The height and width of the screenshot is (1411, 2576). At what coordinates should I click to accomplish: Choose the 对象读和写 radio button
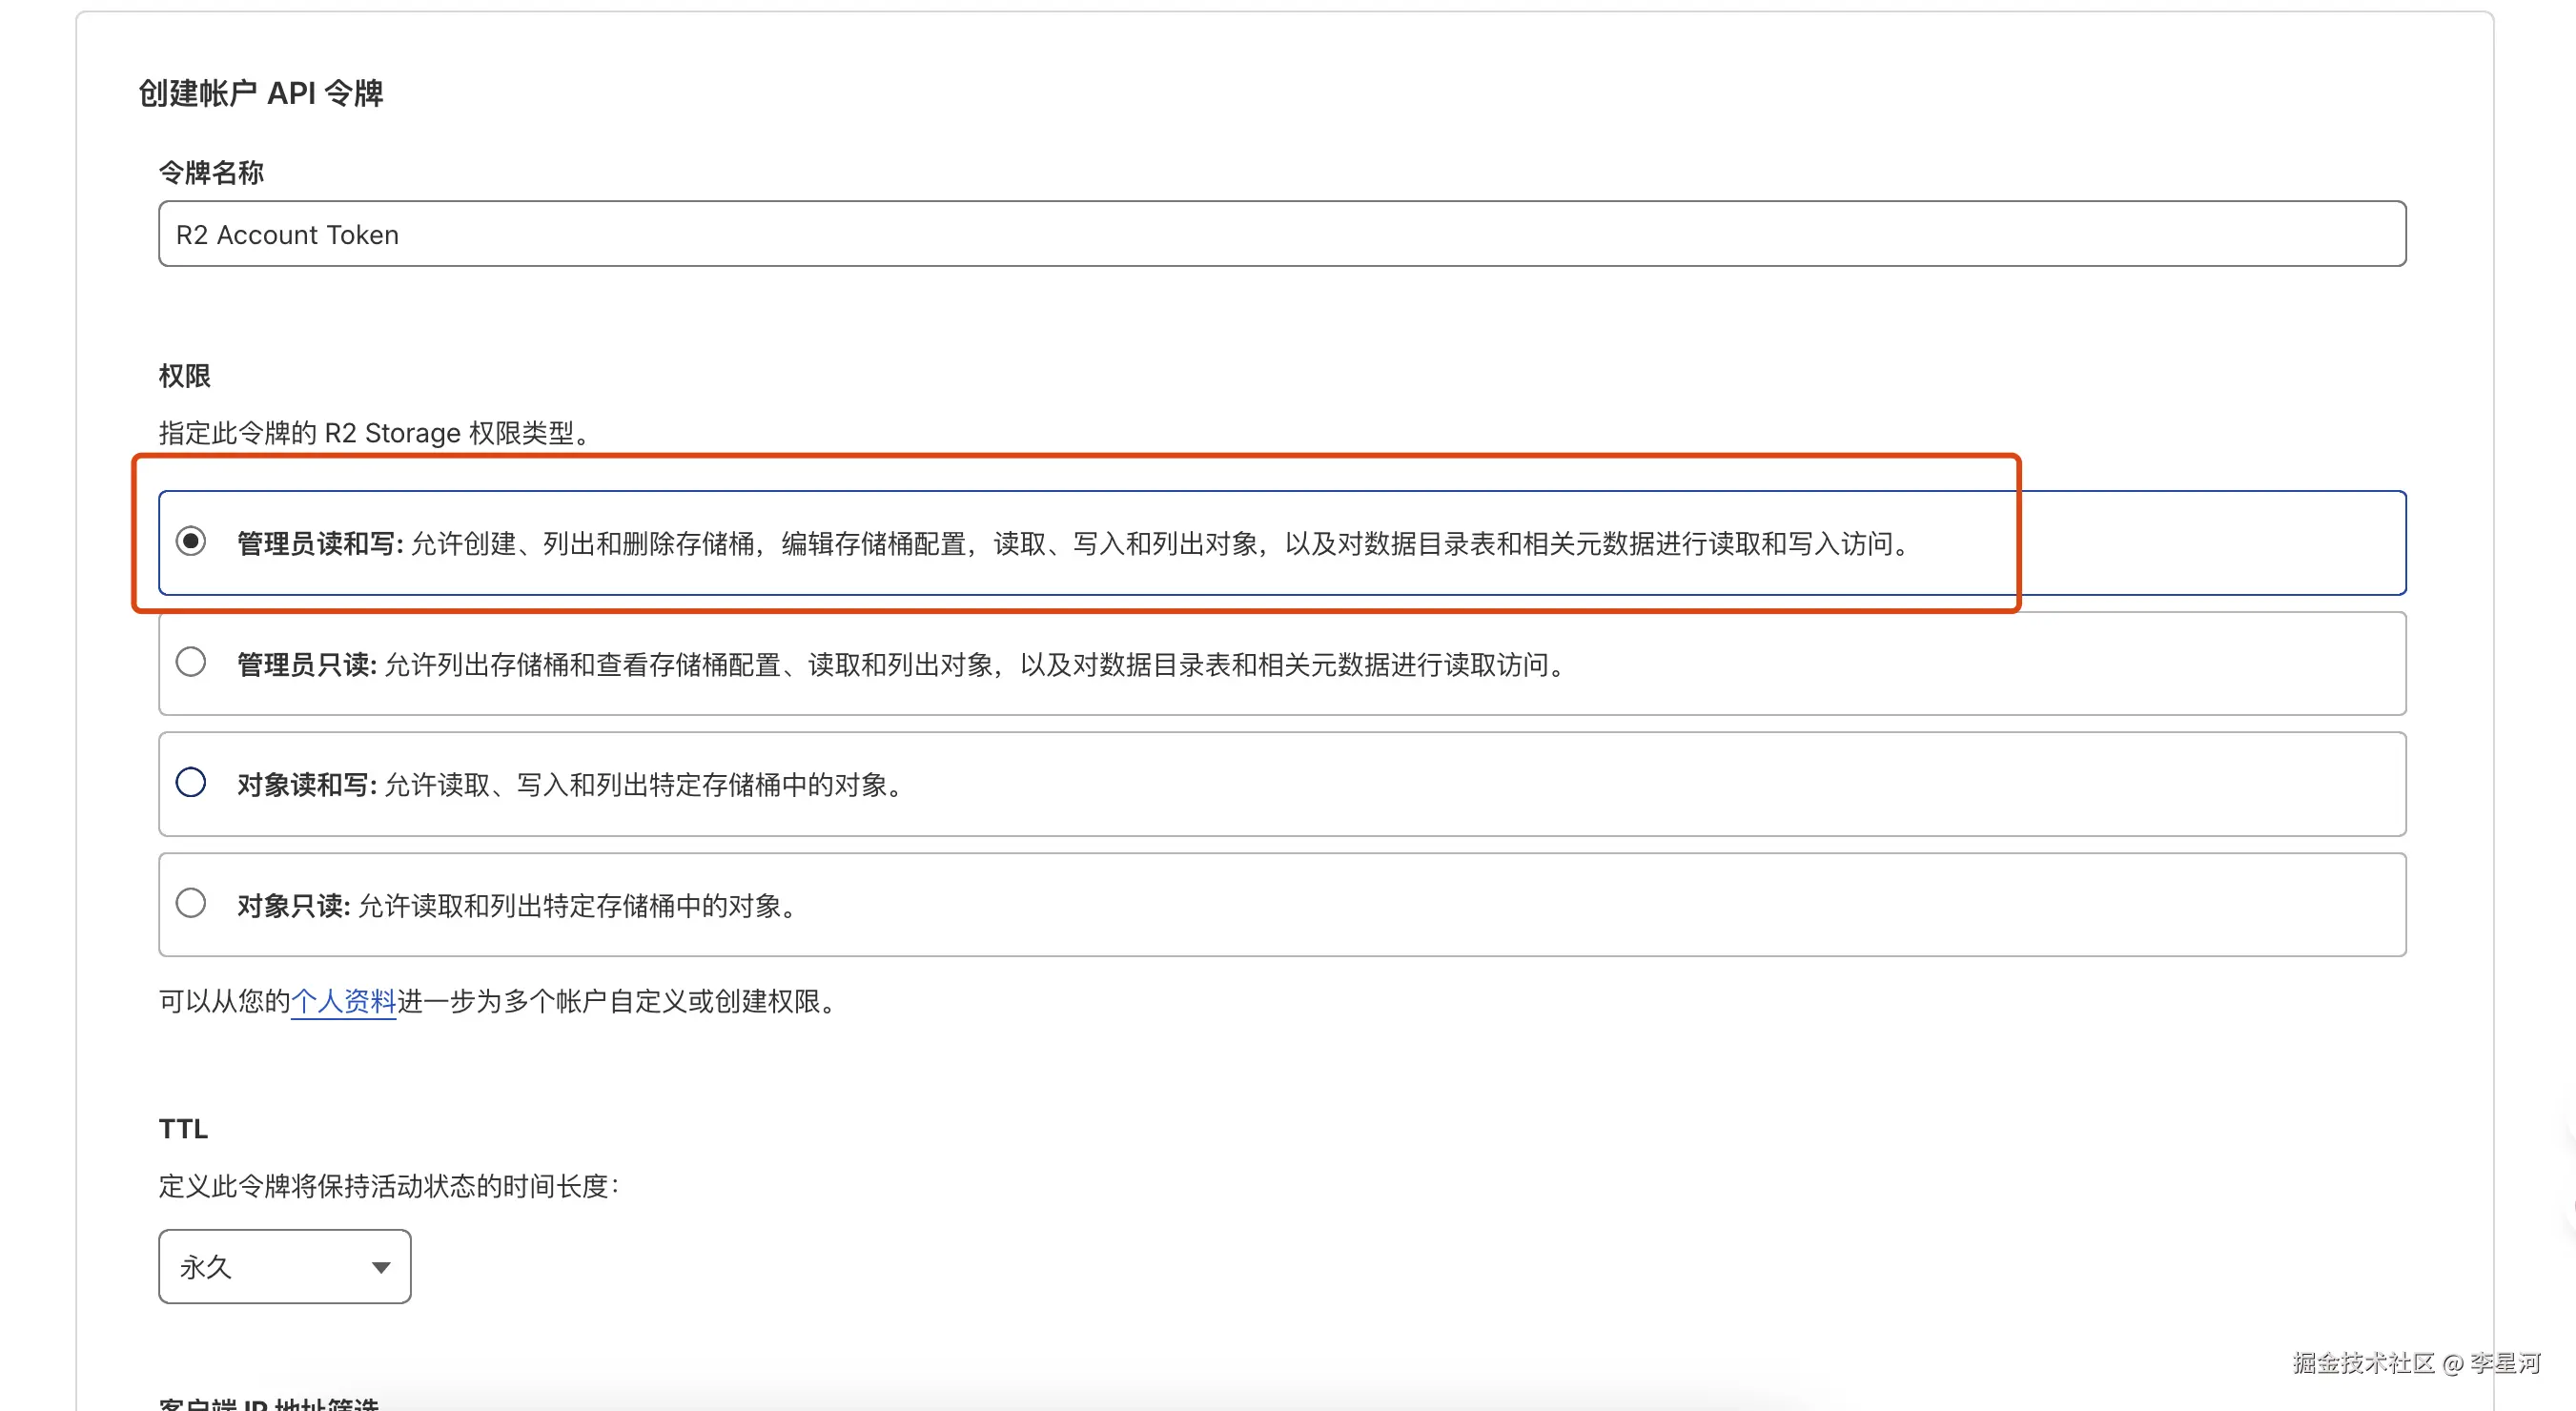click(x=191, y=782)
